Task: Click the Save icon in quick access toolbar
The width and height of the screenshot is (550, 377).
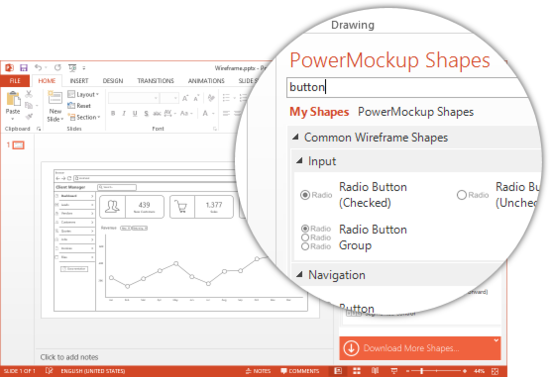Action: 24,68
